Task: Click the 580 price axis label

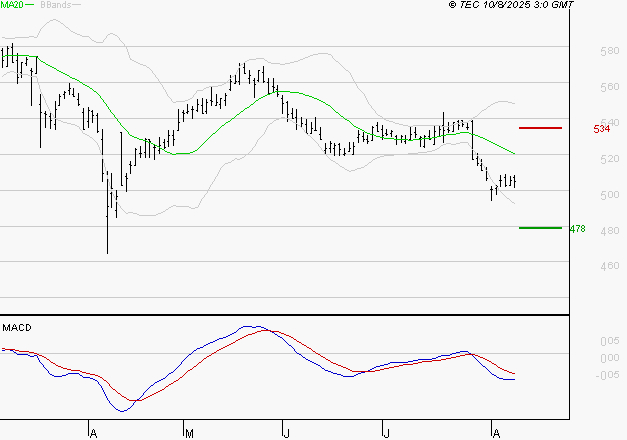Action: pyautogui.click(x=610, y=51)
